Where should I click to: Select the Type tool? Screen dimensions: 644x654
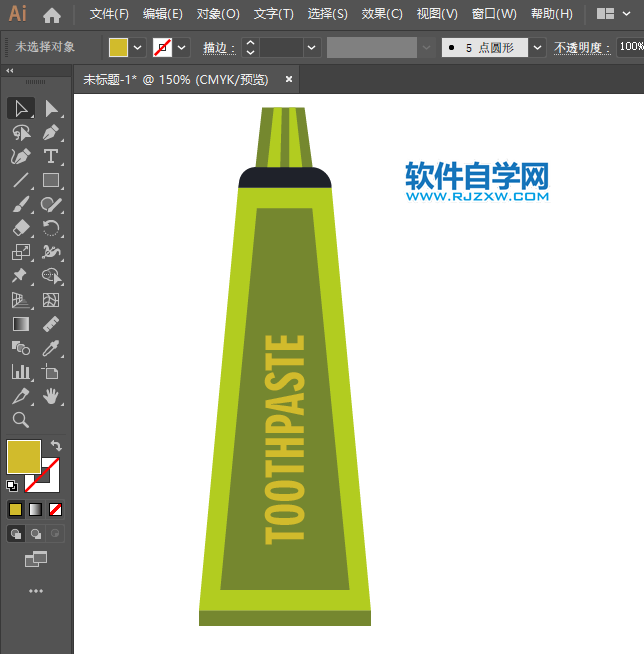coord(51,157)
